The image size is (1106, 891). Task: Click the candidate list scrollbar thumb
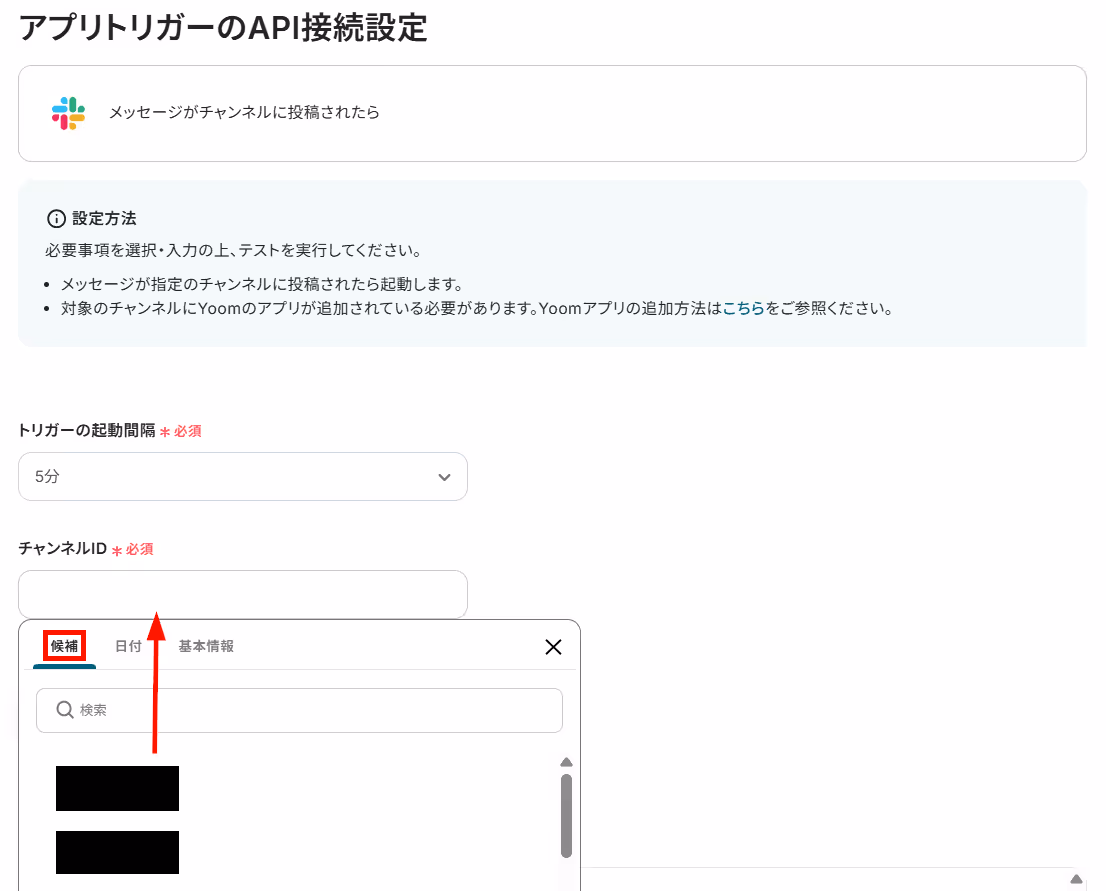pyautogui.click(x=566, y=816)
